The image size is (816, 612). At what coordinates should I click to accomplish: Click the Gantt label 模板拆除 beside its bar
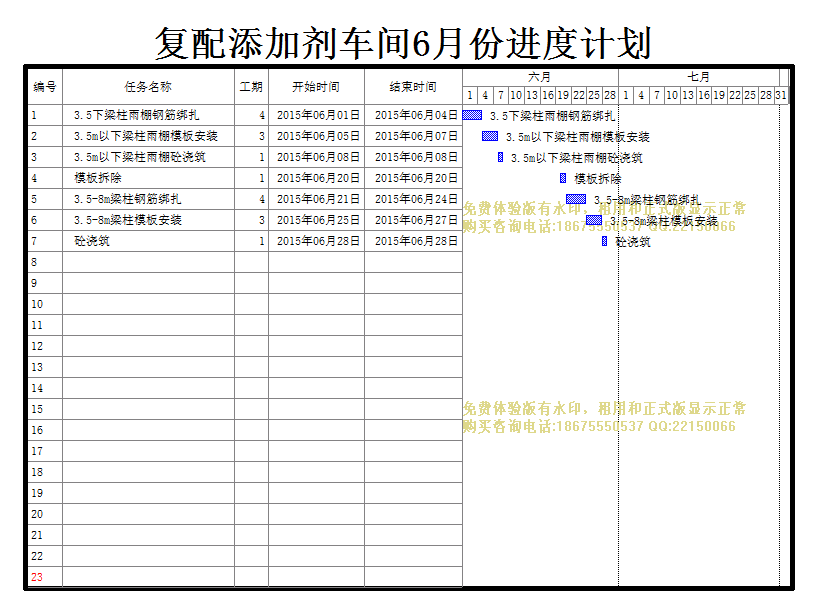(x=597, y=179)
